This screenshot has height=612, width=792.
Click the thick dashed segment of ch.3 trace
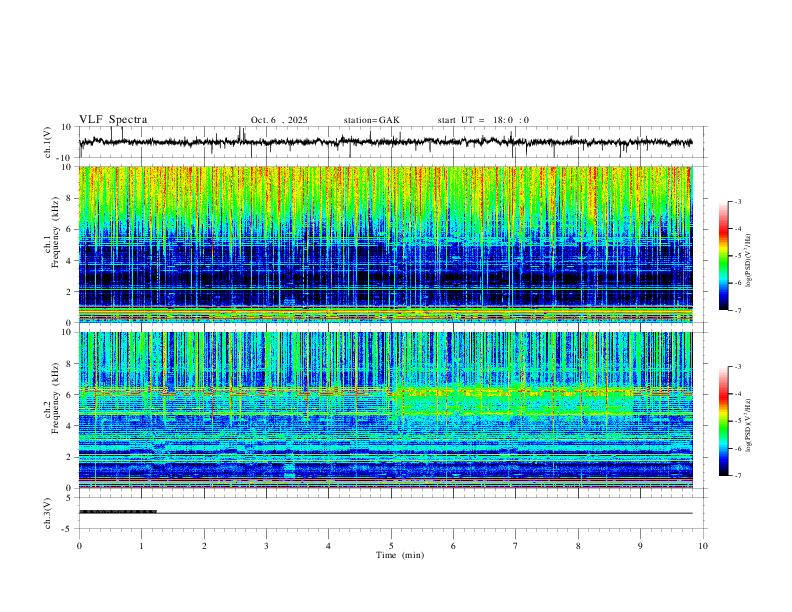point(118,512)
